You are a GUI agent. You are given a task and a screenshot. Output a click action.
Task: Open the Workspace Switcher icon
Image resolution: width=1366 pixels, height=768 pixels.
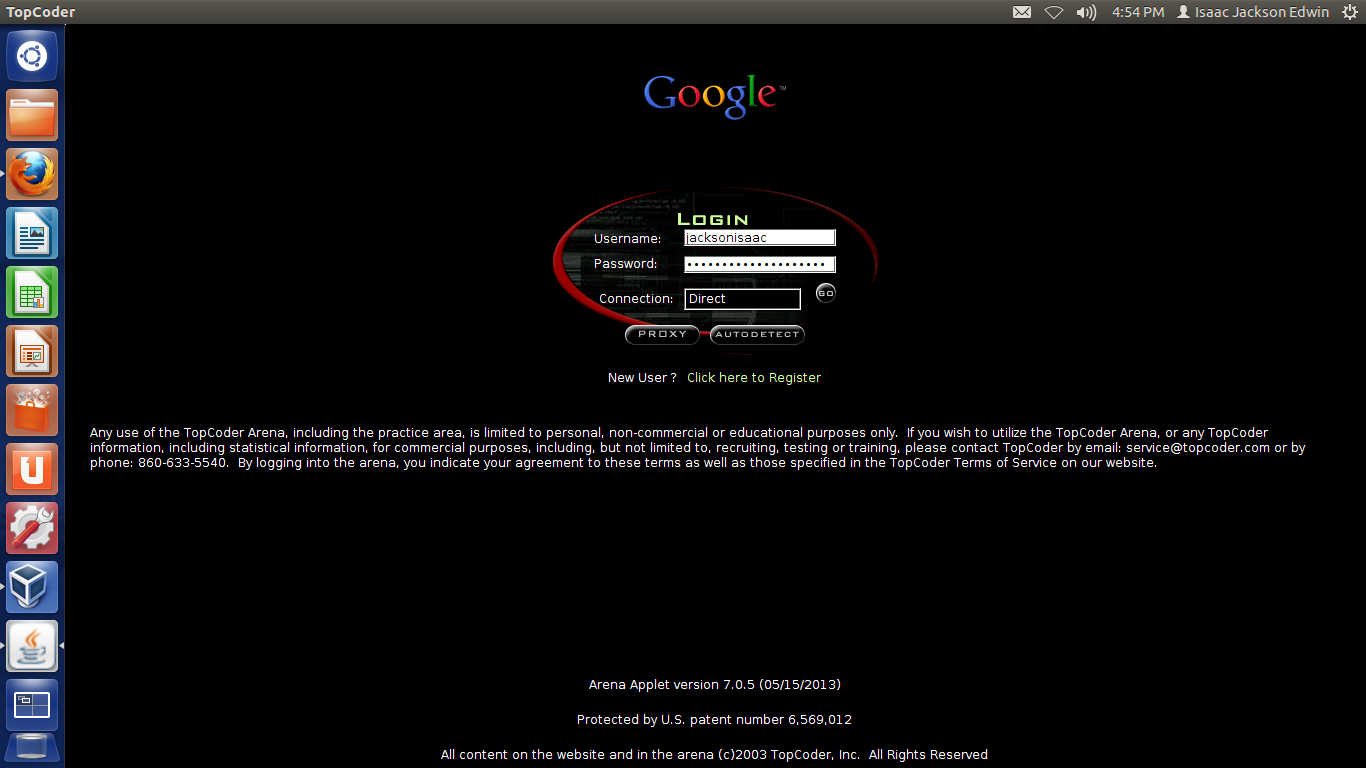tap(32, 705)
